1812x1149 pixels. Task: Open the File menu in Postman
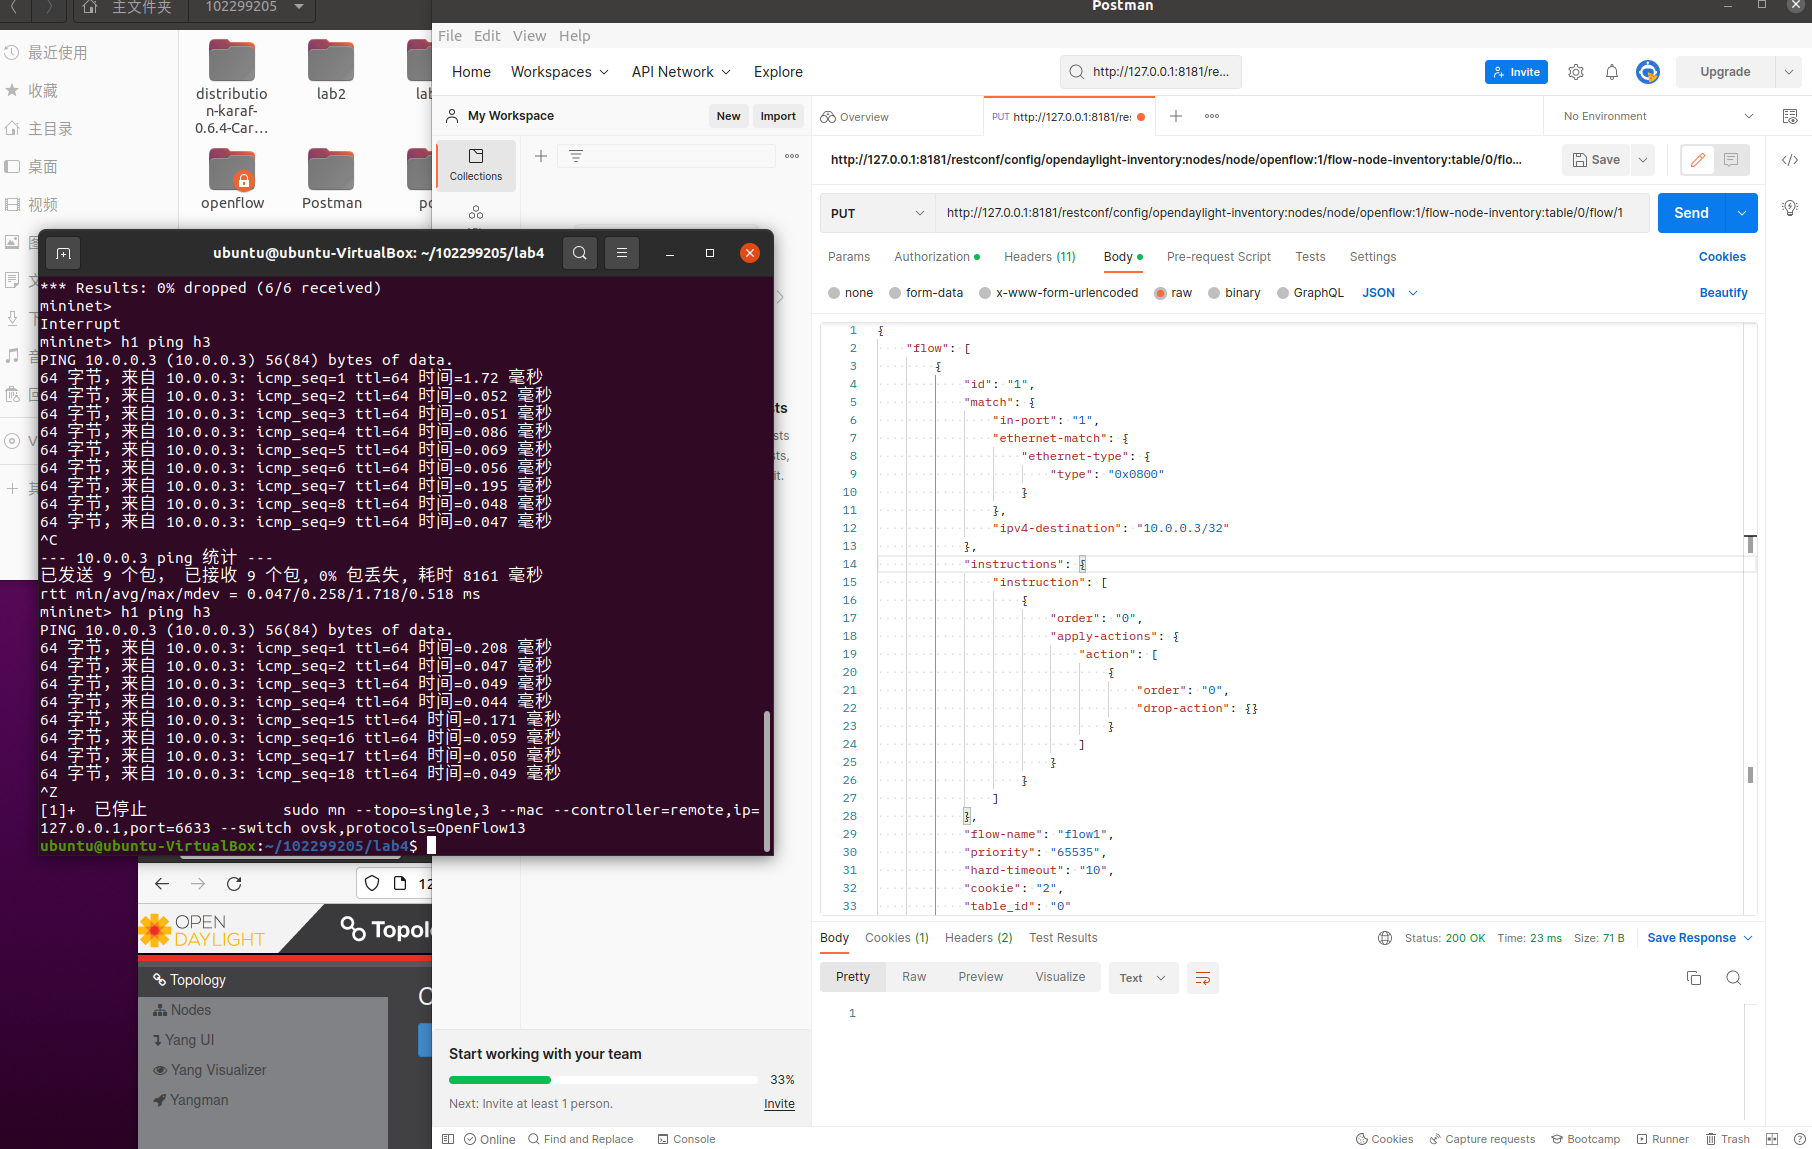[x=450, y=36]
